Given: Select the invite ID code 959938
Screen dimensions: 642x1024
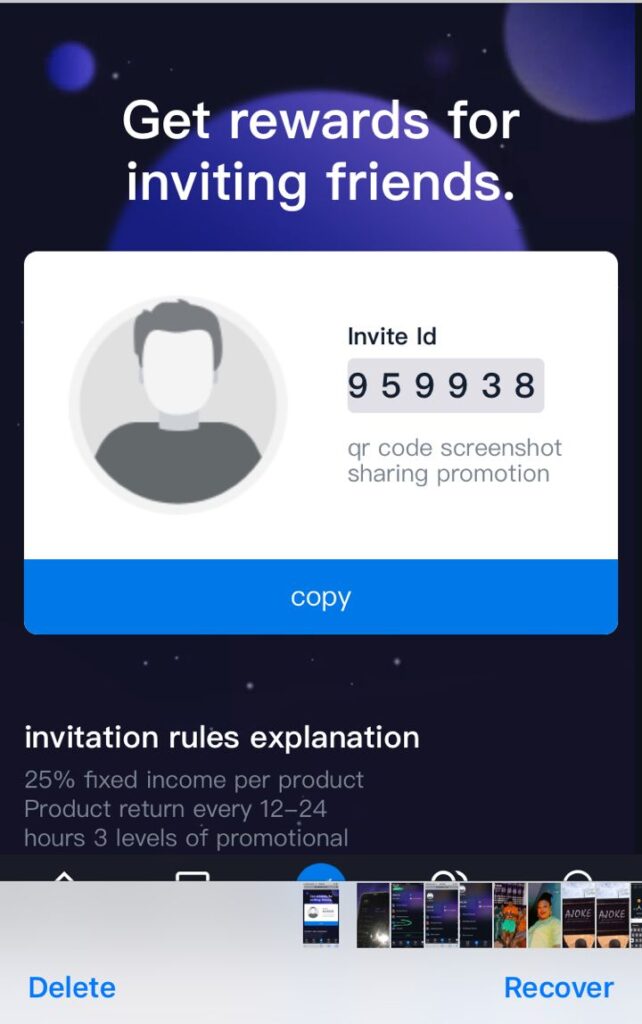Looking at the screenshot, I should click(x=445, y=385).
